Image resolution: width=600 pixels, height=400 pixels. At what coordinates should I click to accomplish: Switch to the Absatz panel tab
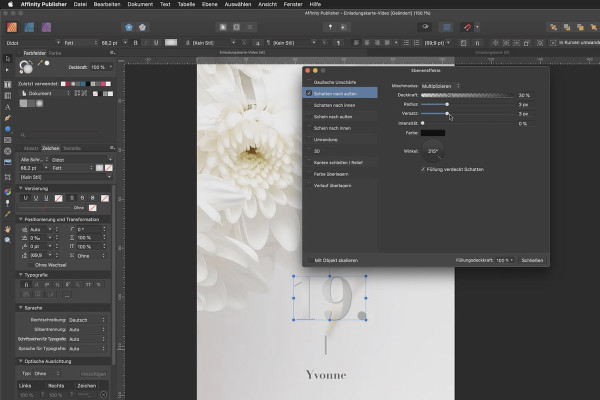(31, 148)
